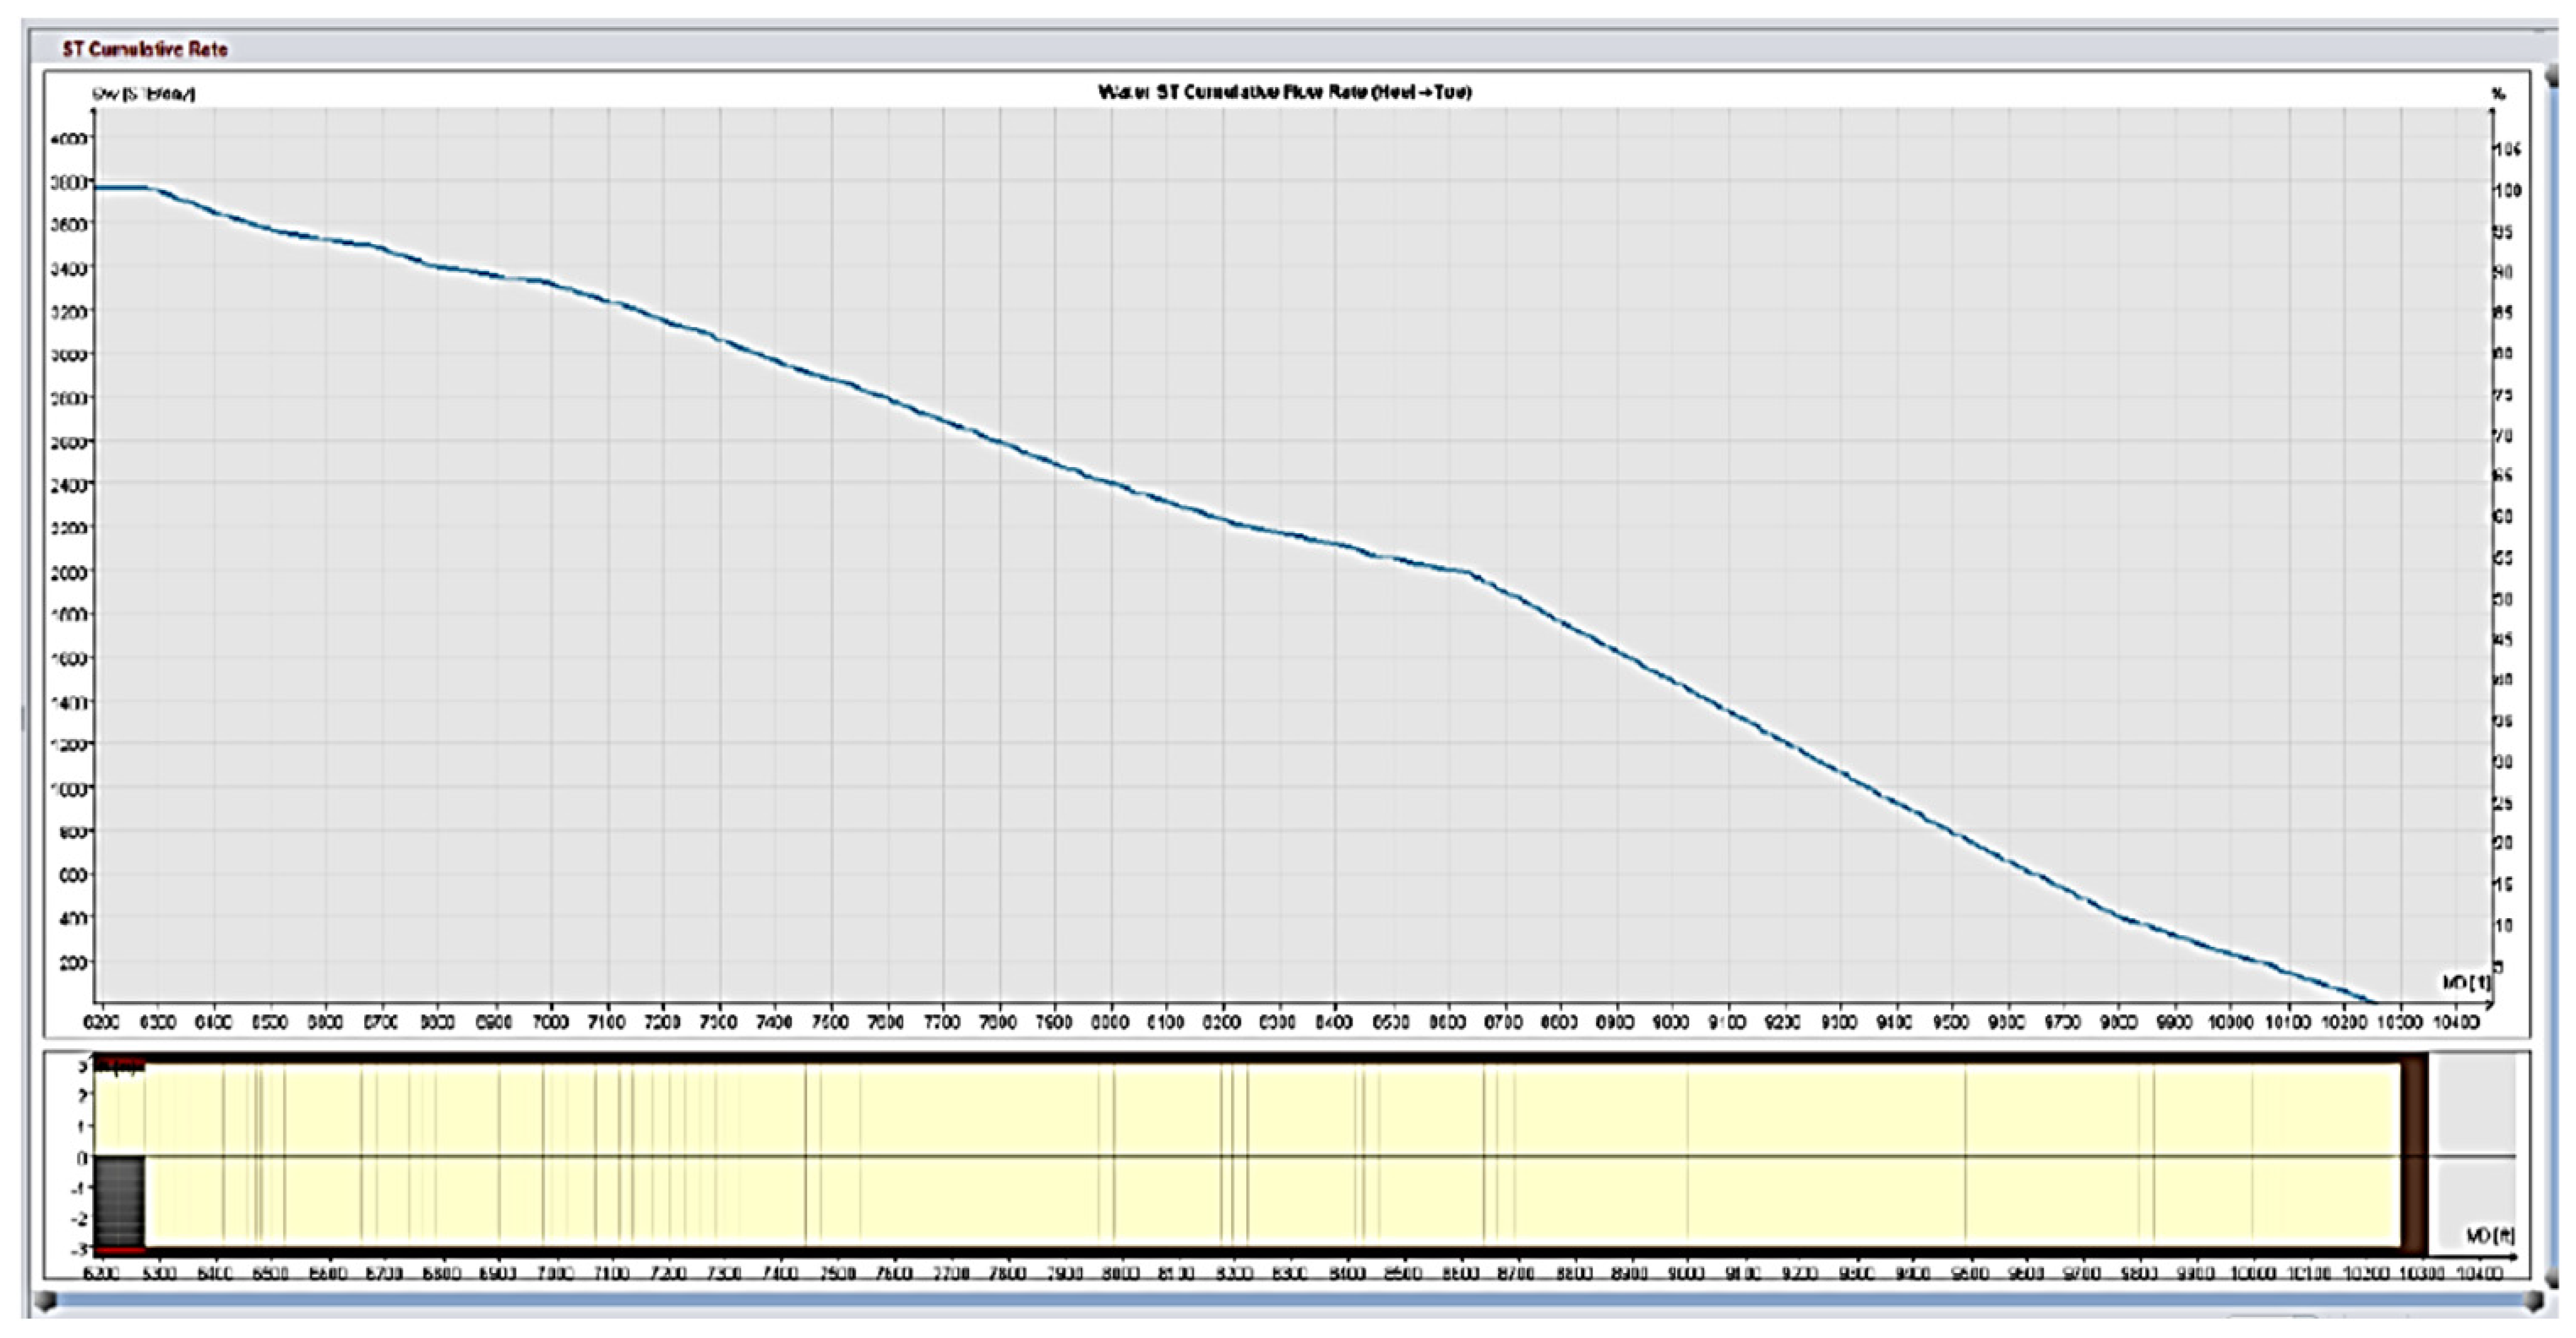Click the horizontal blue scrollbar track

(1288, 1301)
